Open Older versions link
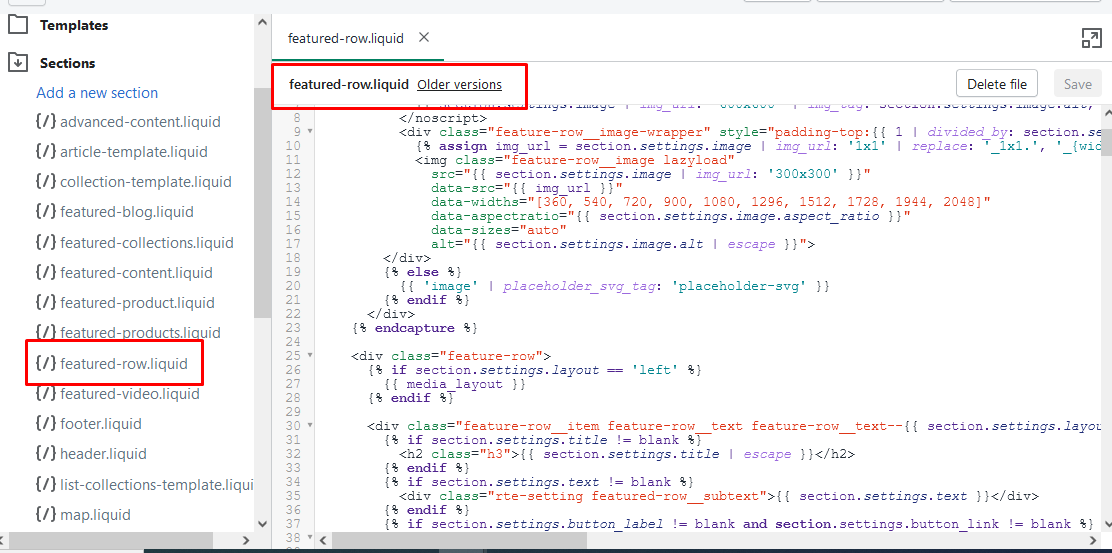Viewport: 1112px width, 553px height. (459, 84)
